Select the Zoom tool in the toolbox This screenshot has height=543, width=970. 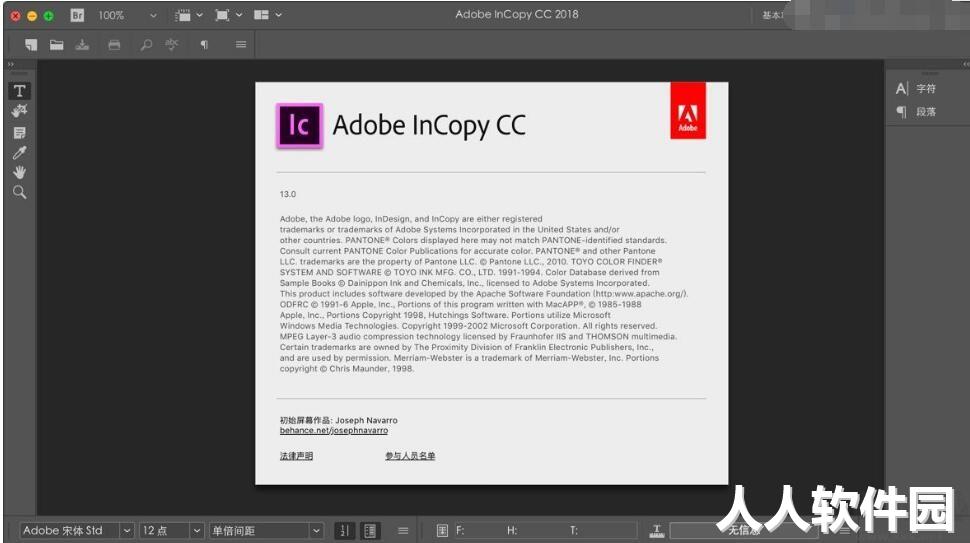[19, 192]
